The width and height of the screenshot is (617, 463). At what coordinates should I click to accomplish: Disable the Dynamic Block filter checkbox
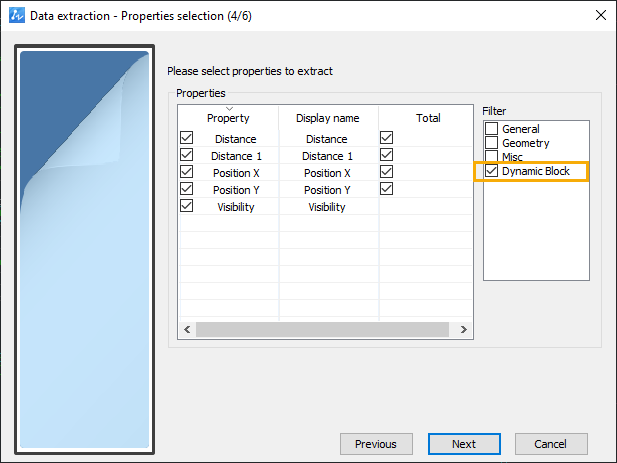(x=491, y=171)
